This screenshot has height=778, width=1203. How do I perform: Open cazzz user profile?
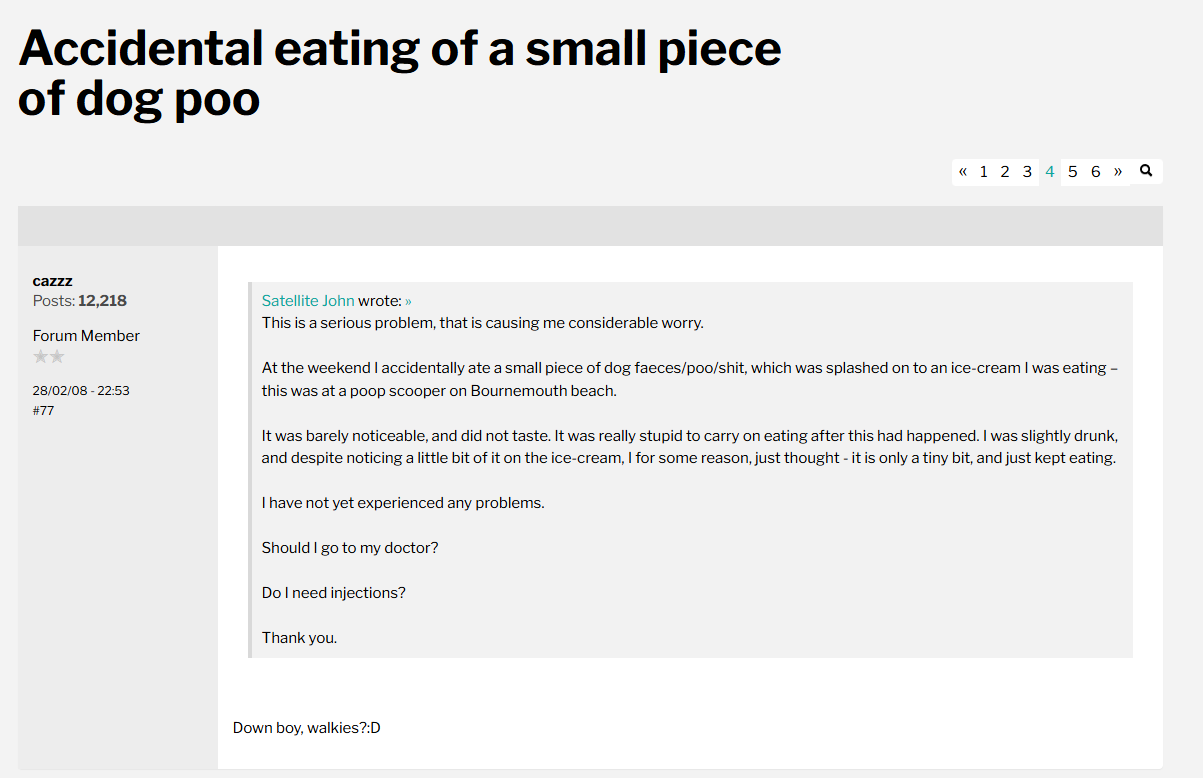click(x=53, y=281)
